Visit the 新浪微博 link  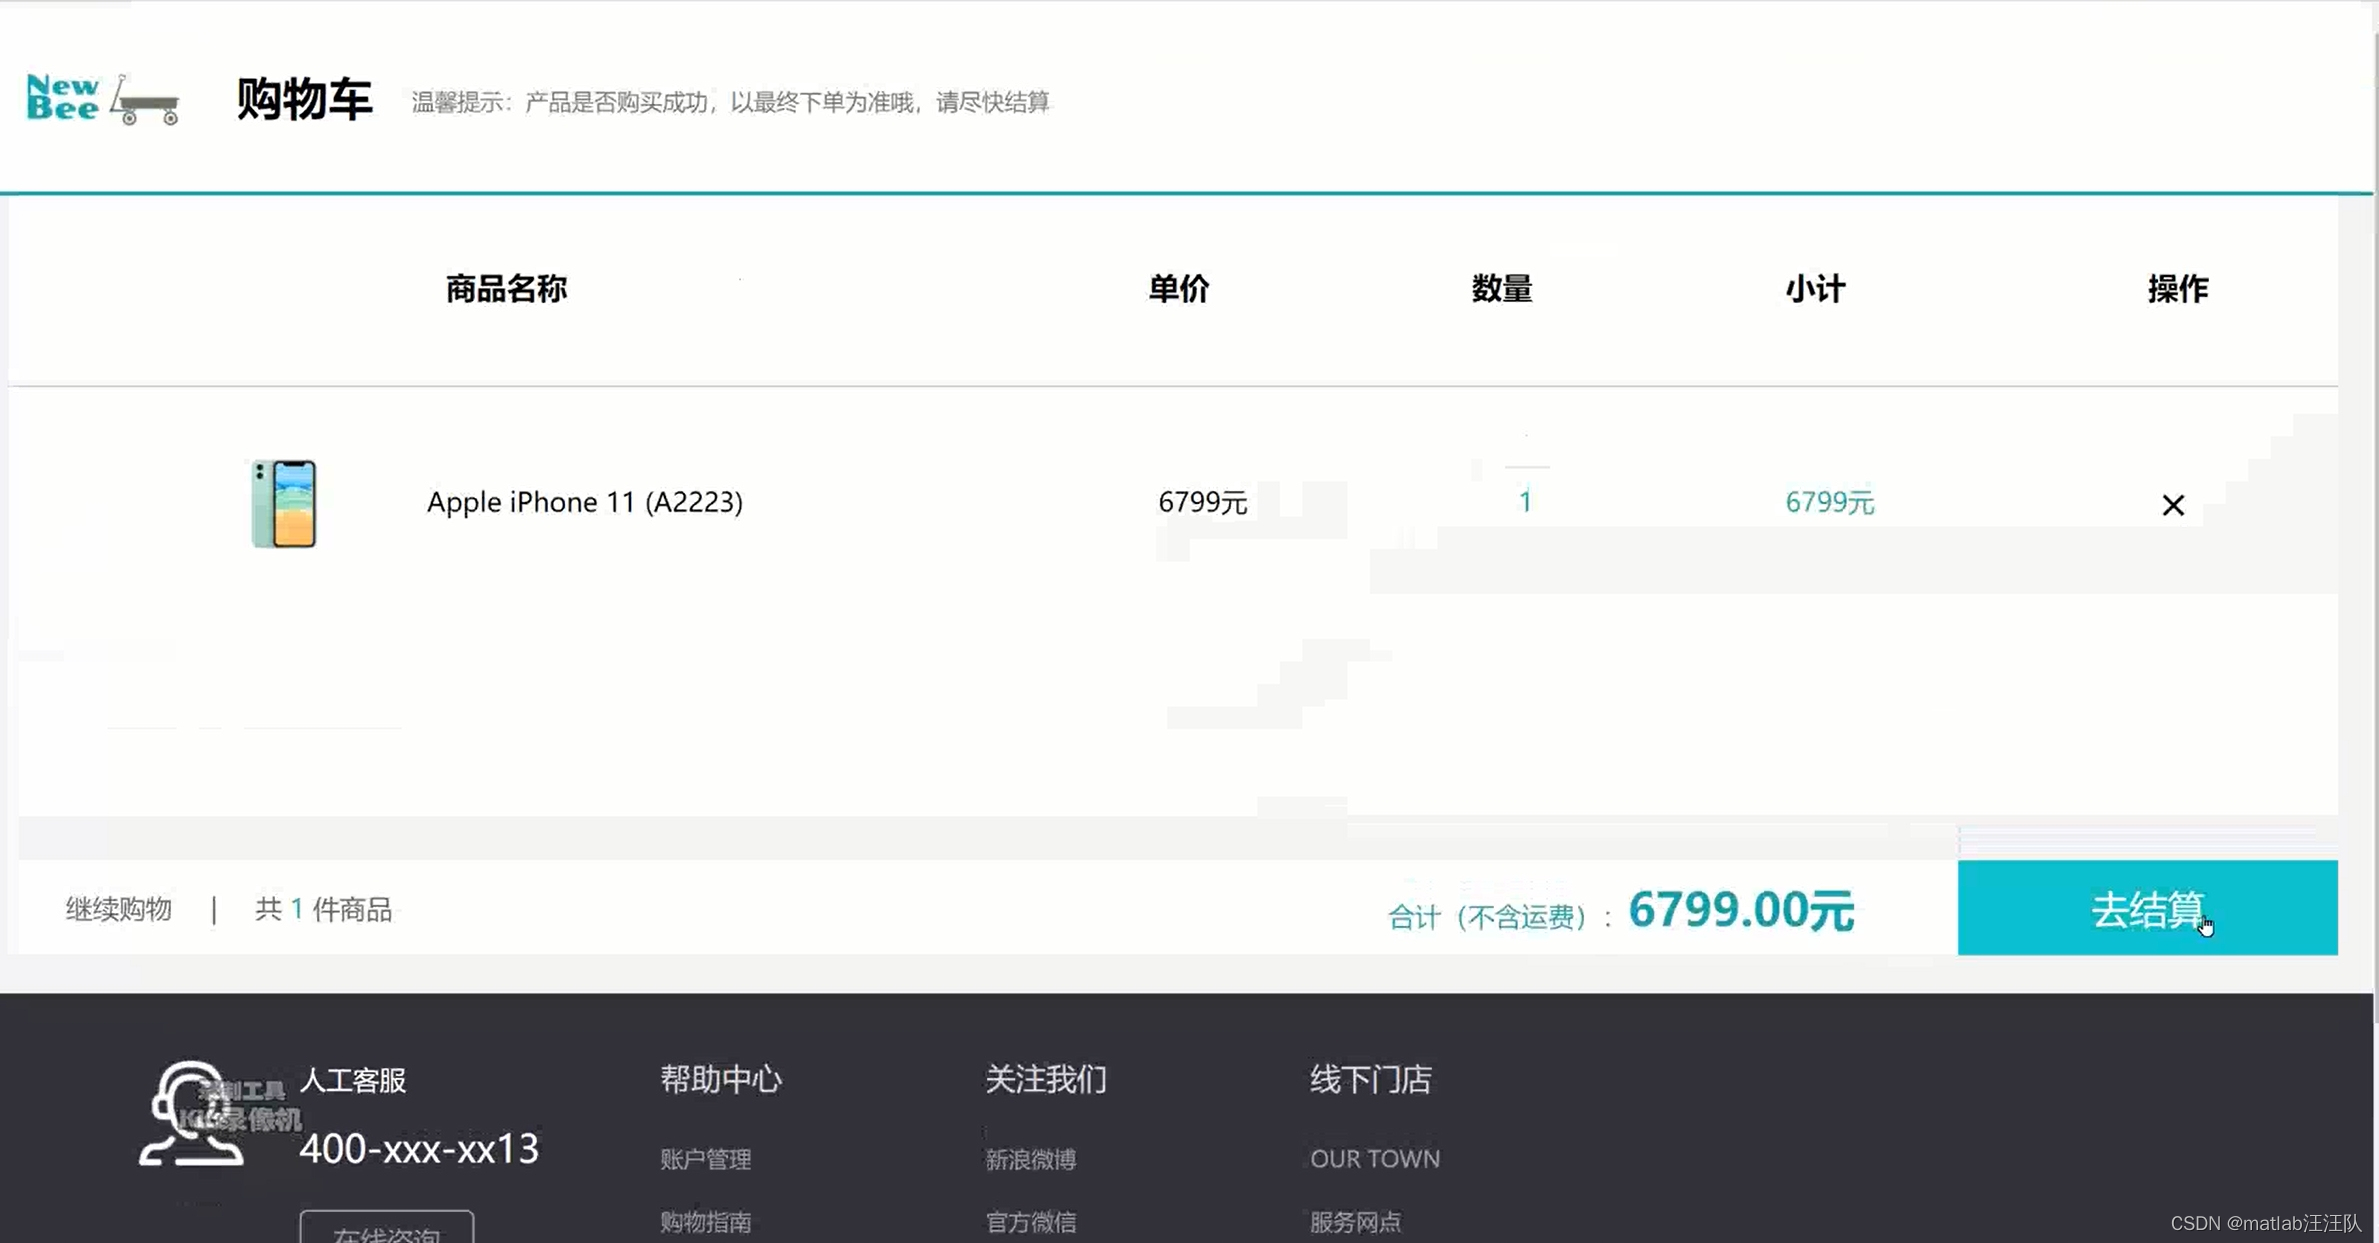click(x=1030, y=1159)
